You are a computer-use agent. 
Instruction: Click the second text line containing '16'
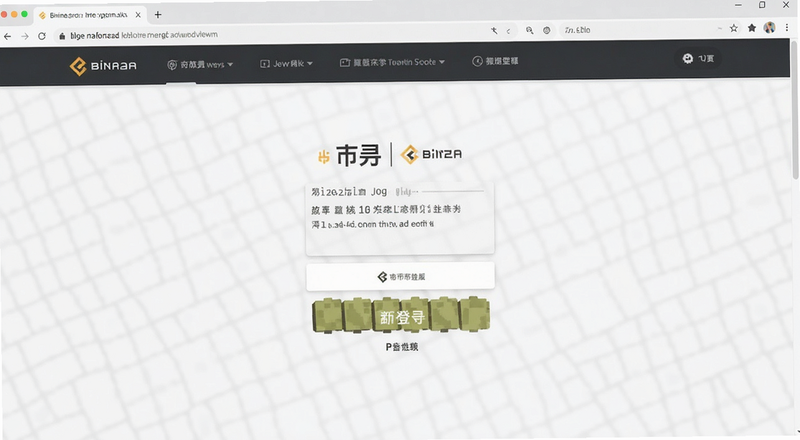[386, 209]
